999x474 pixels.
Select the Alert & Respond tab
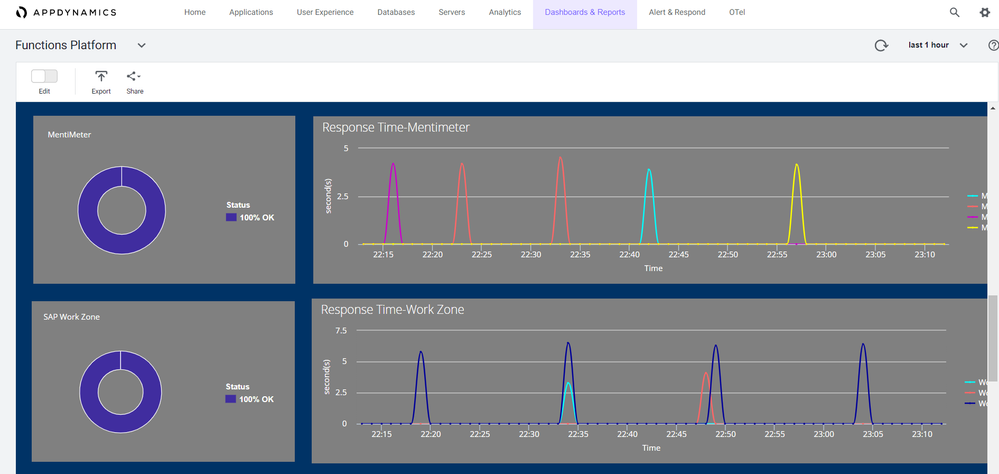pos(677,12)
